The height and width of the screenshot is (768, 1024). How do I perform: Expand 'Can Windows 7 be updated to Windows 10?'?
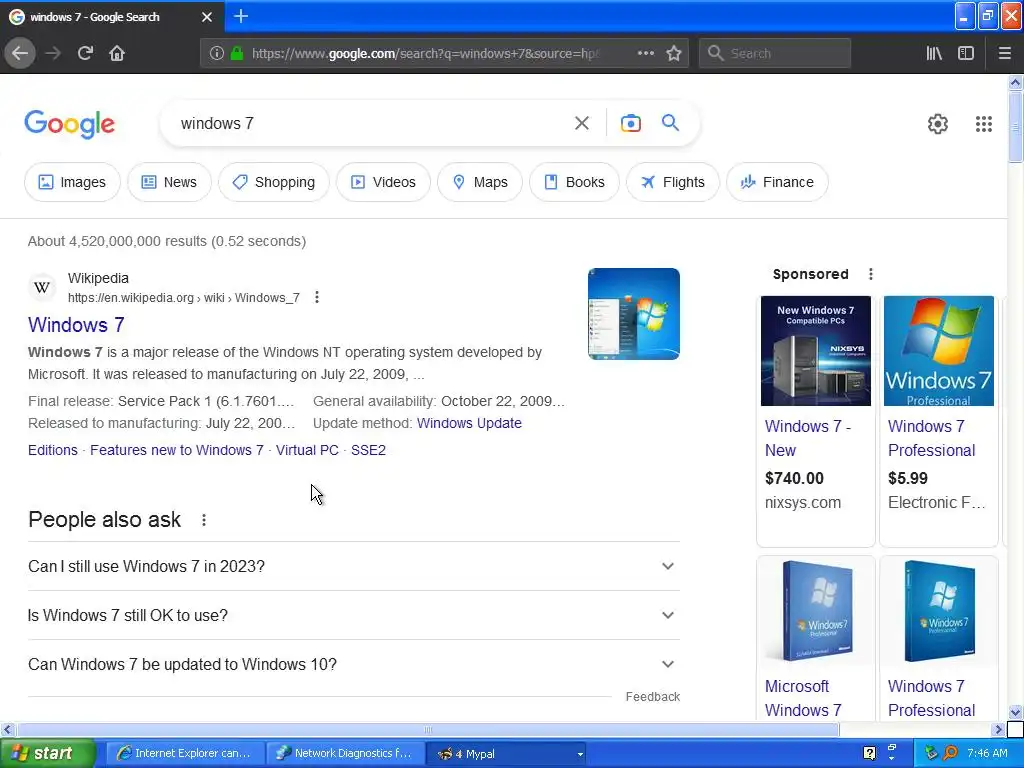pyautogui.click(x=354, y=664)
